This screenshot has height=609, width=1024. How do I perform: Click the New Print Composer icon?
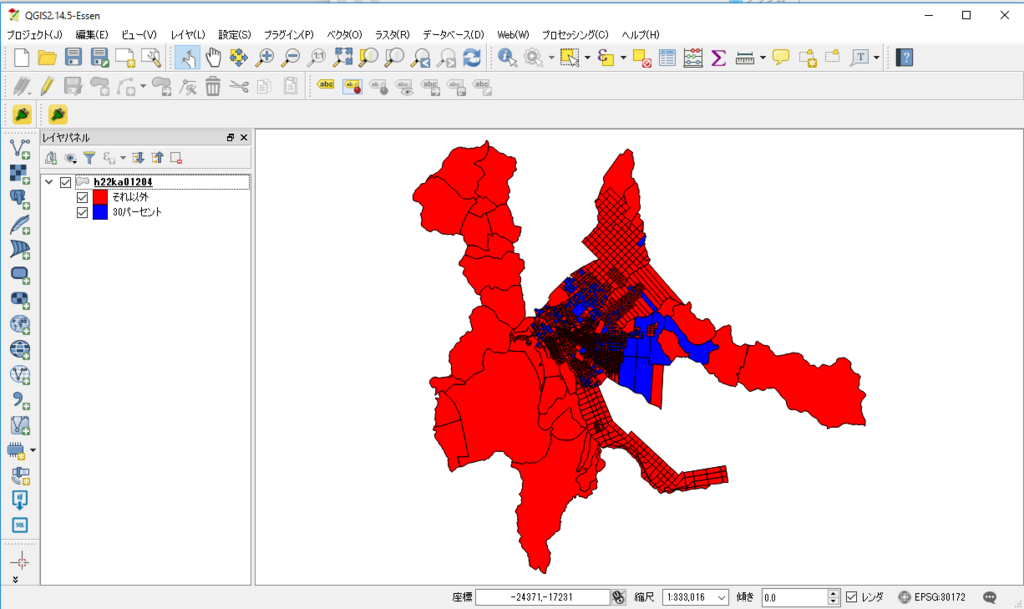click(x=125, y=57)
